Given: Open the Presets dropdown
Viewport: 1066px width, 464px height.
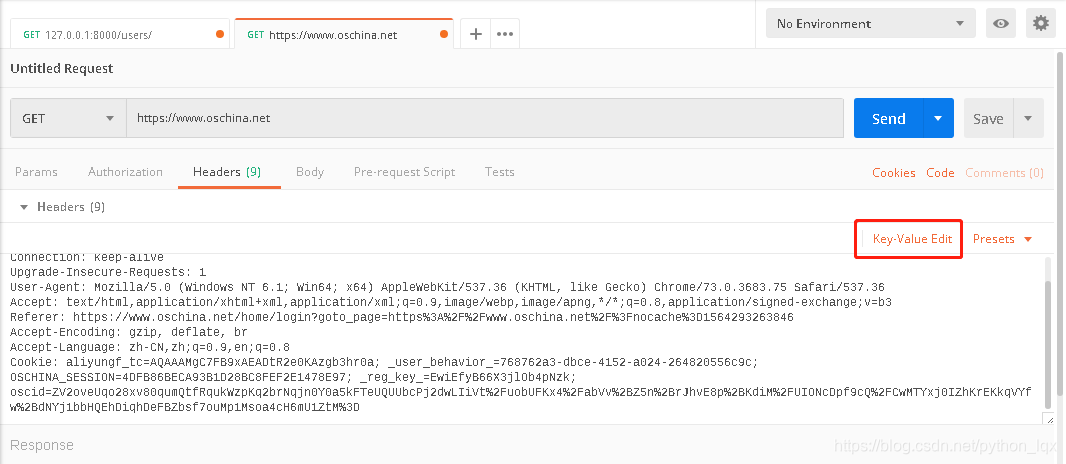Looking at the screenshot, I should point(1002,239).
